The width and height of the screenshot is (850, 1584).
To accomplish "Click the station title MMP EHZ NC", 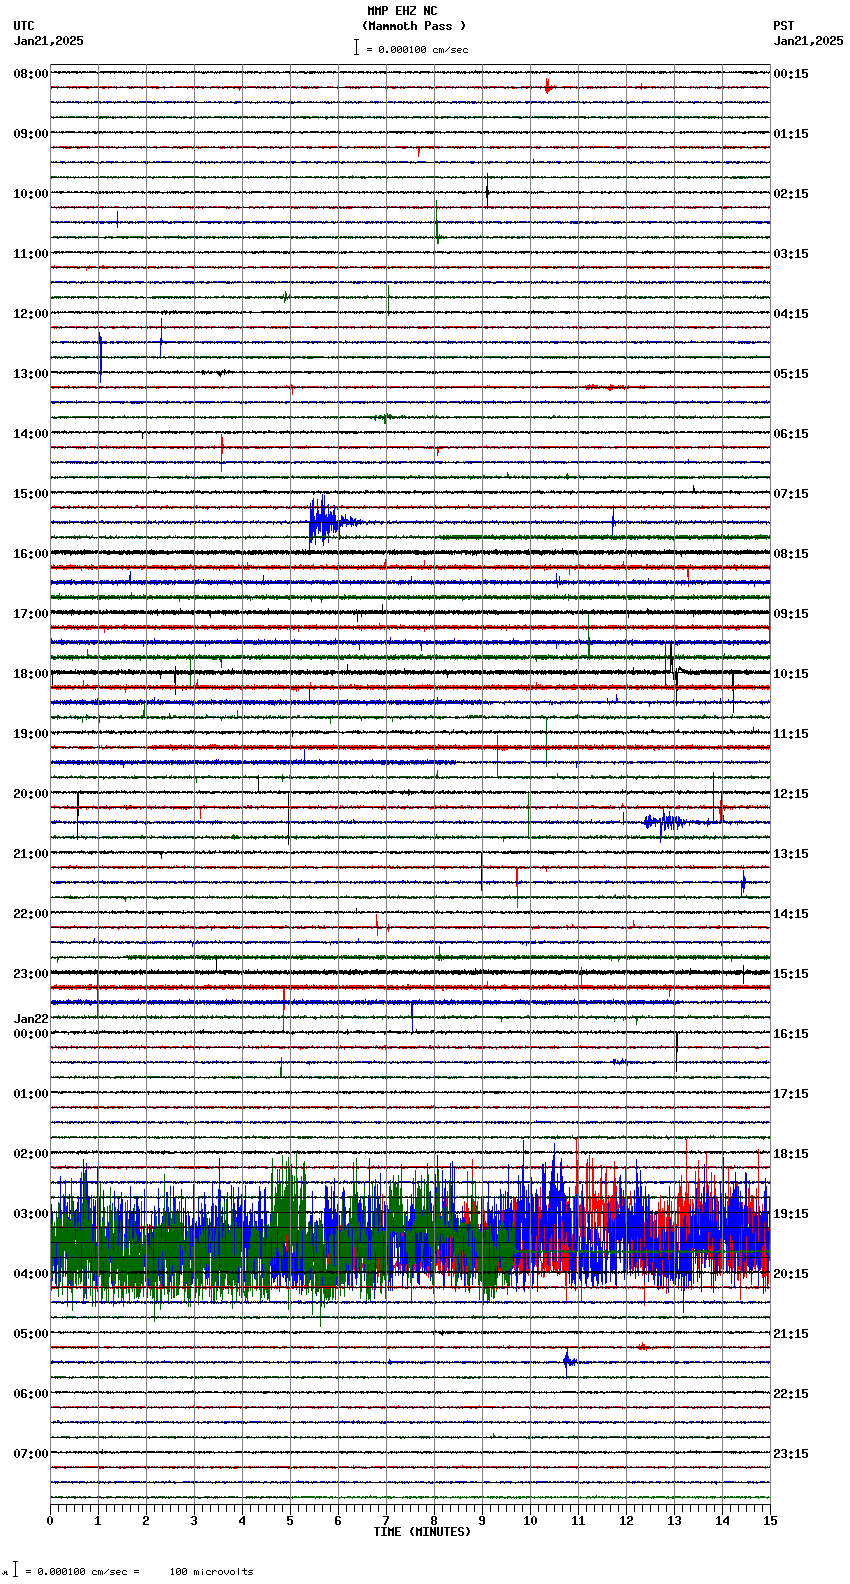I will pyautogui.click(x=402, y=11).
